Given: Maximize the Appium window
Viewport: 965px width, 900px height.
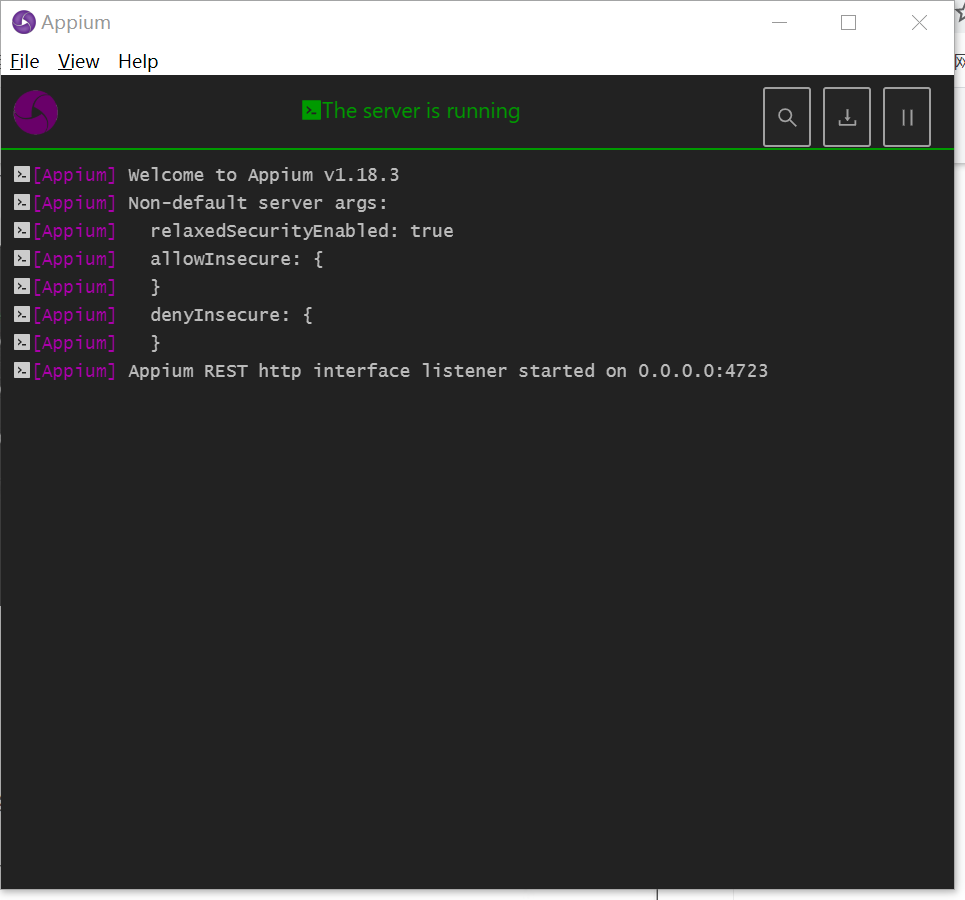Looking at the screenshot, I should [x=849, y=23].
